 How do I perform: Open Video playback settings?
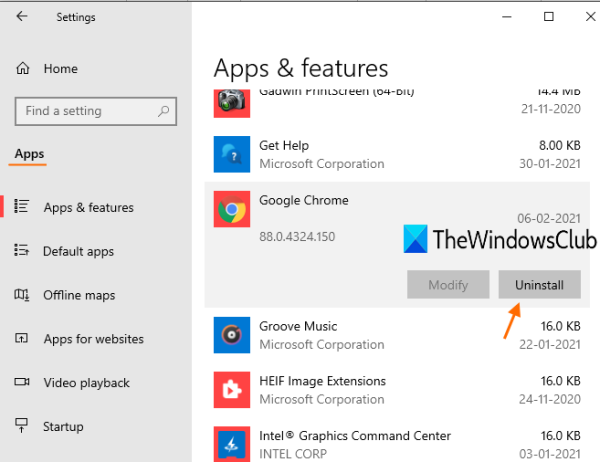[x=86, y=383]
